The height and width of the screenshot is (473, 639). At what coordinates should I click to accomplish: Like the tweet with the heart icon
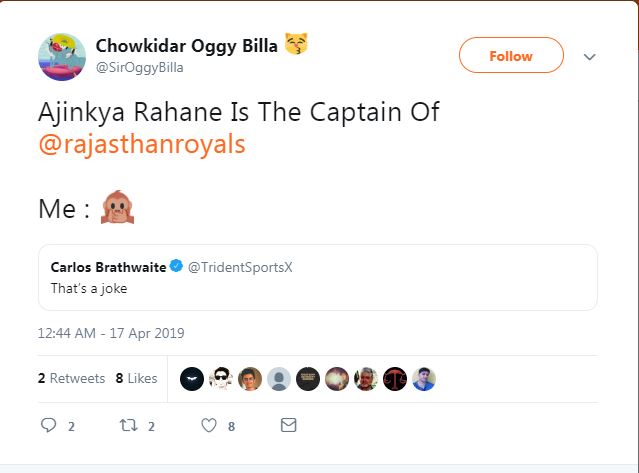click(209, 425)
